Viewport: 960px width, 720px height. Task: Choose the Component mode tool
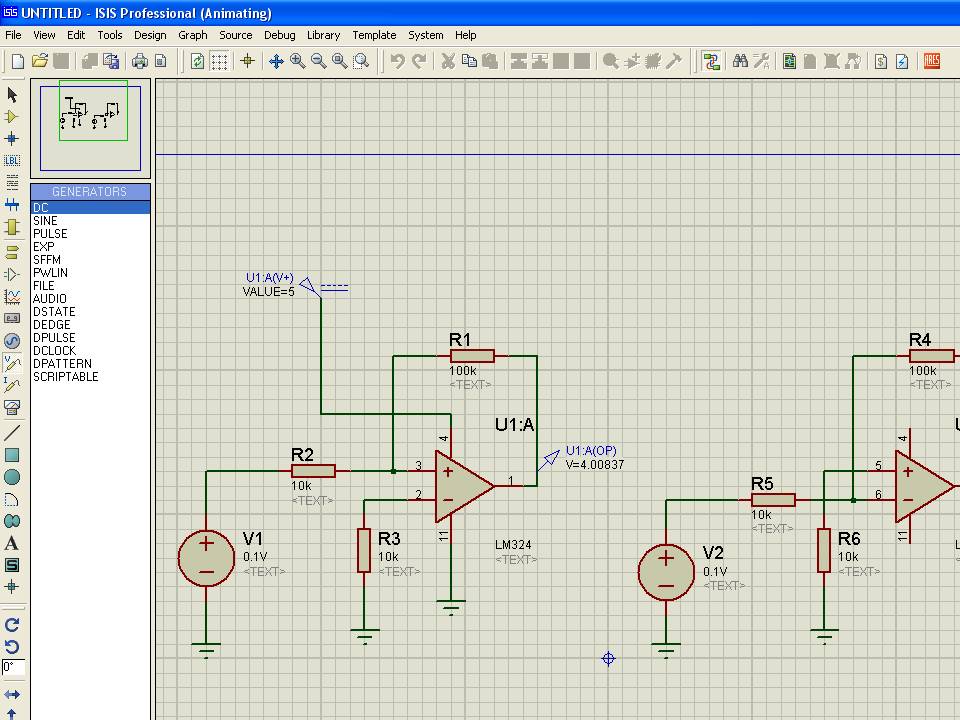click(12, 117)
